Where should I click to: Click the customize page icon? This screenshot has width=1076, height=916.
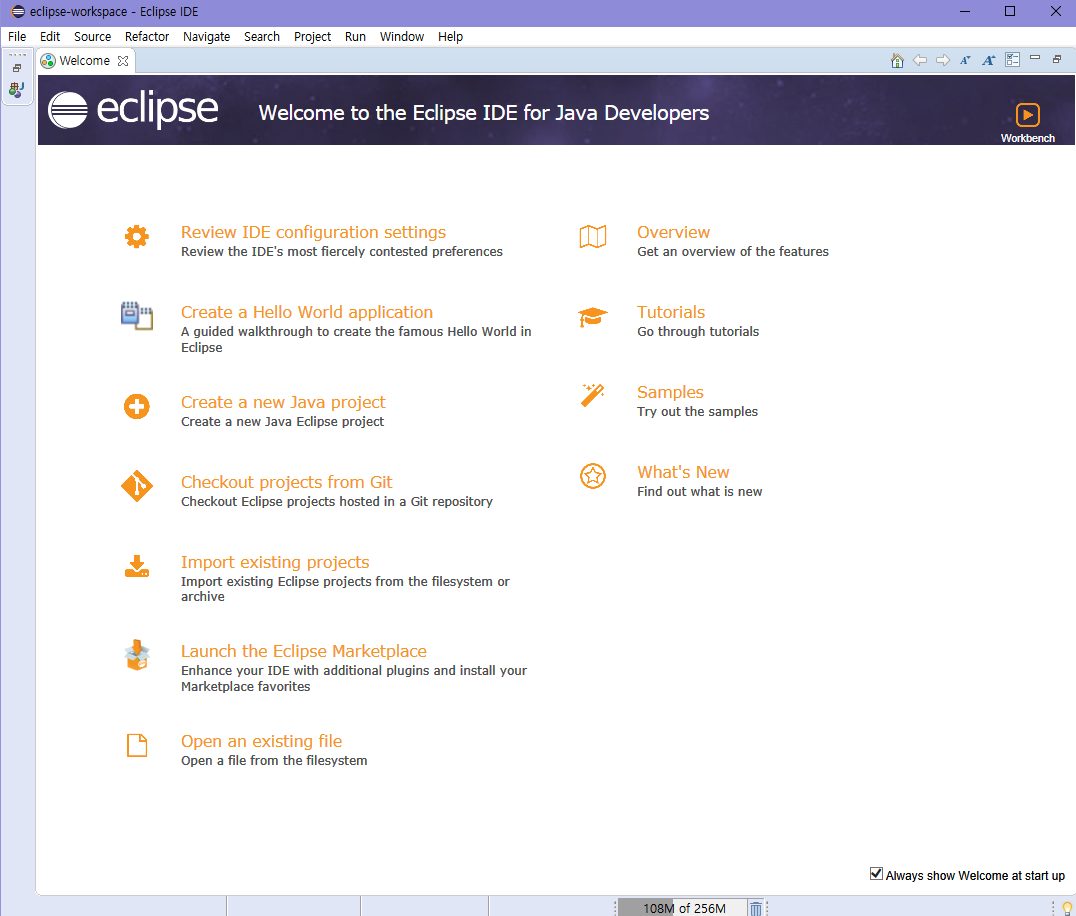(1012, 60)
